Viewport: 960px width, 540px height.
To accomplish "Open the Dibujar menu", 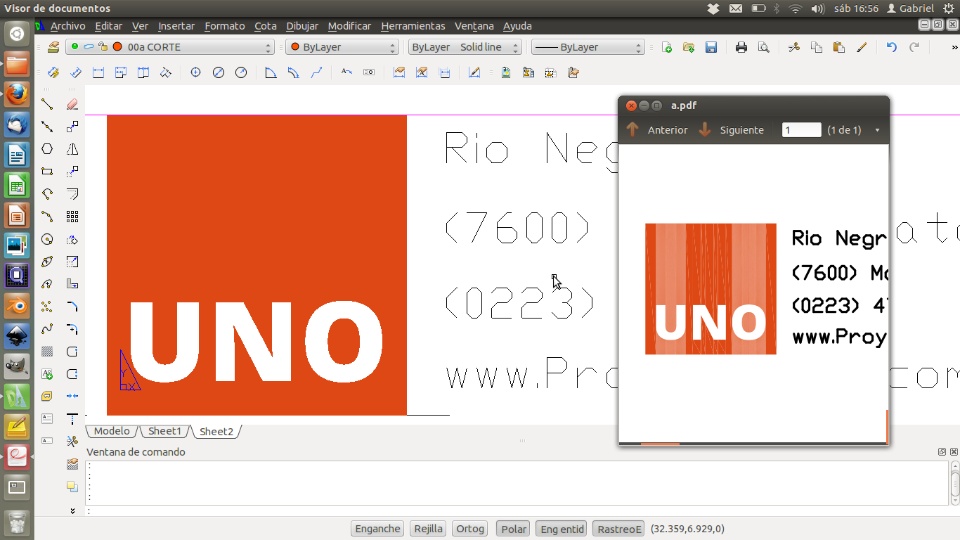I will click(x=302, y=26).
